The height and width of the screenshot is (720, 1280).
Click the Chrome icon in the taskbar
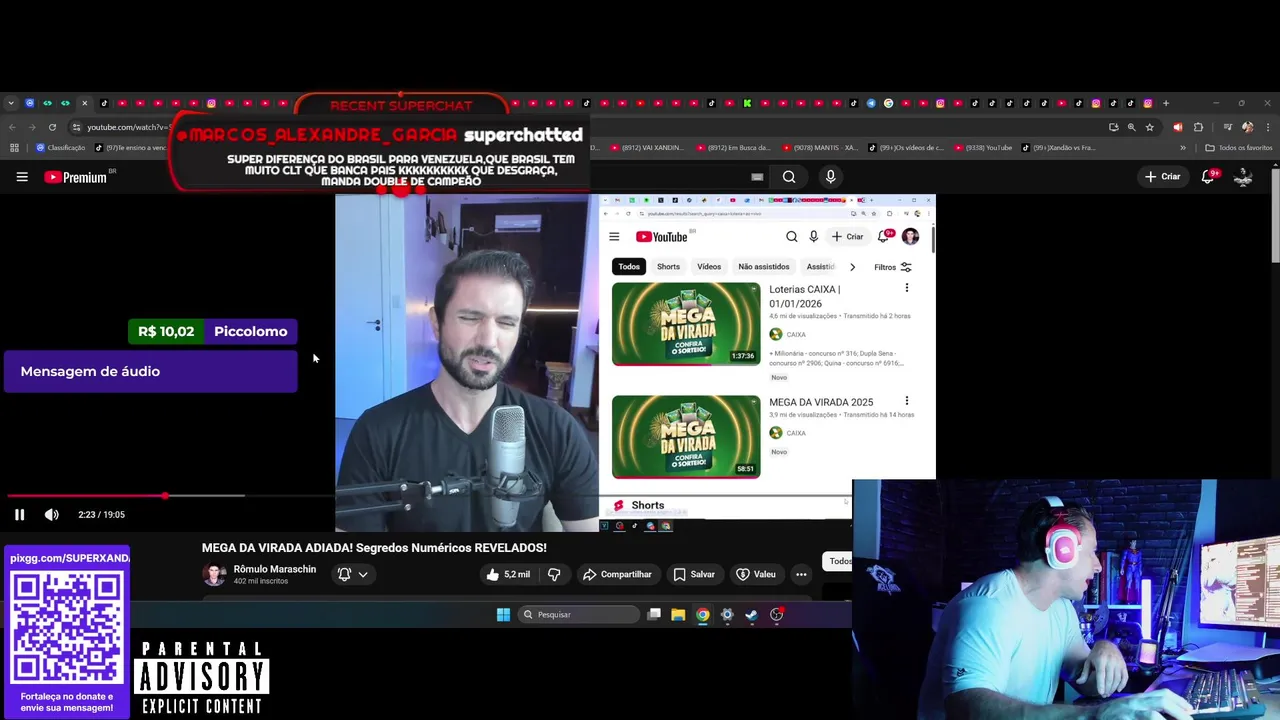click(x=703, y=615)
